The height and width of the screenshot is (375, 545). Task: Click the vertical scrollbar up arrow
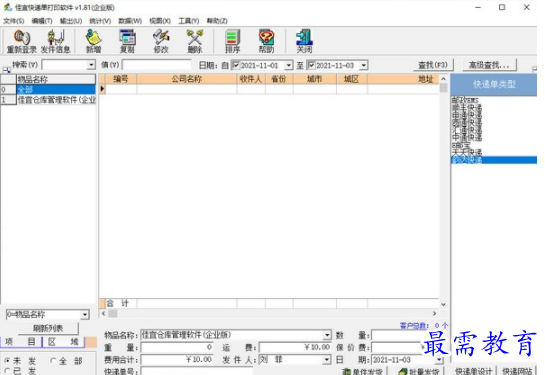[443, 79]
